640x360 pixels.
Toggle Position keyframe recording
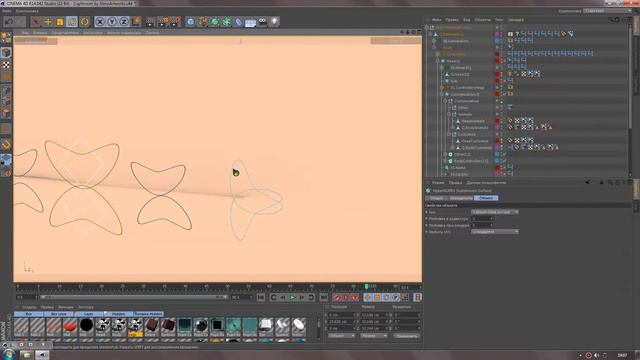pyautogui.click(x=368, y=297)
